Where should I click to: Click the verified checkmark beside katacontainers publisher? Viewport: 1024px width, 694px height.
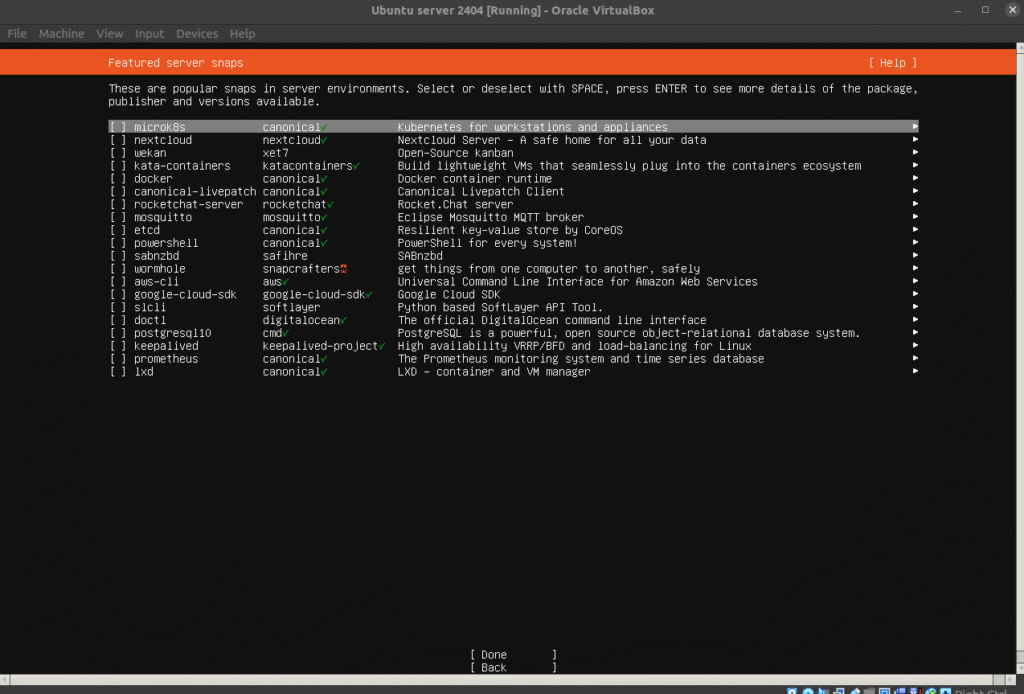[x=357, y=166]
